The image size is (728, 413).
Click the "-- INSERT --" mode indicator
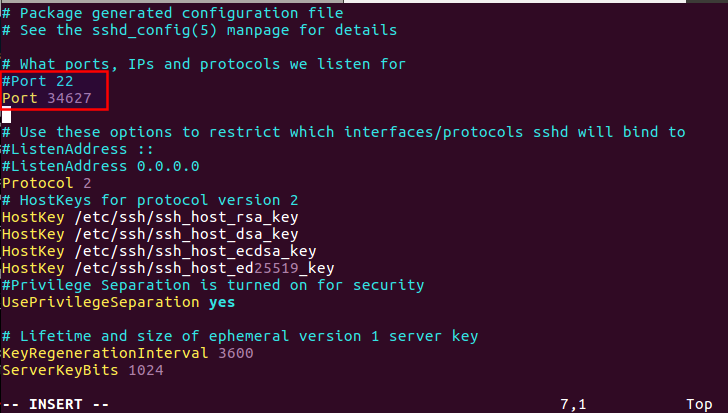pos(55,404)
